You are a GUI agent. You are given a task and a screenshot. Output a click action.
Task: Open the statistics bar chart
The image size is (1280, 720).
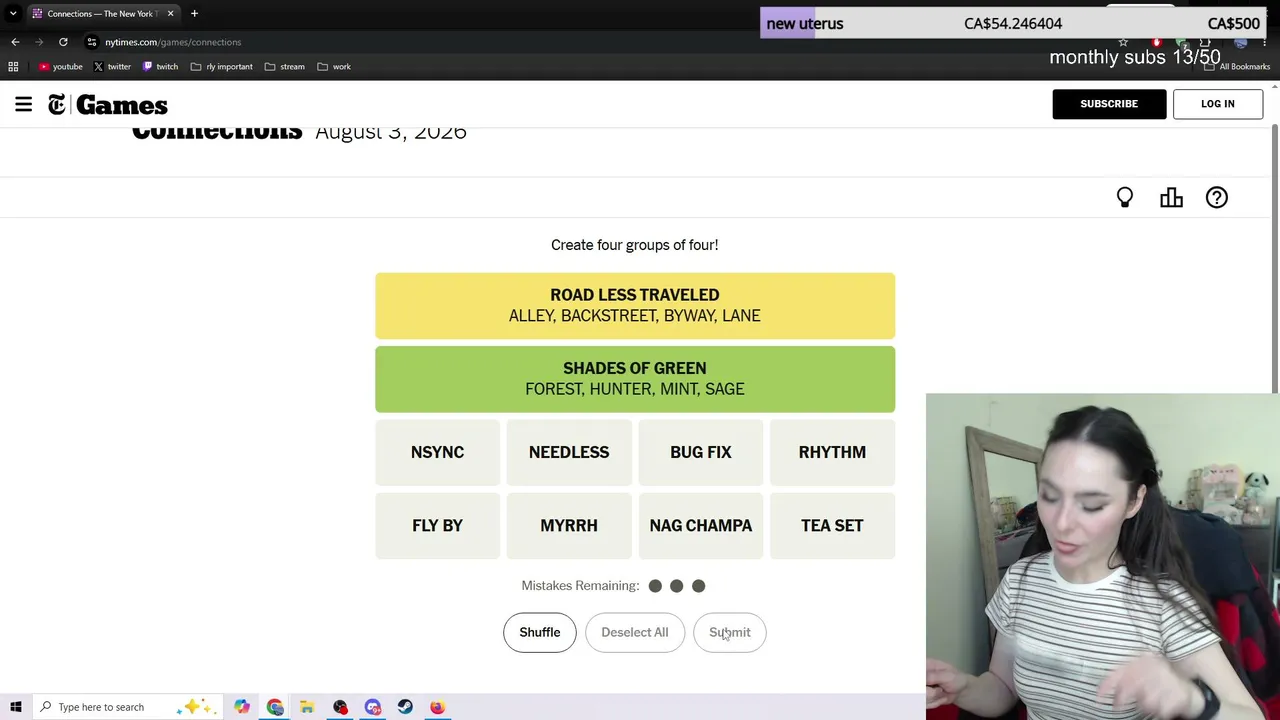coord(1171,198)
